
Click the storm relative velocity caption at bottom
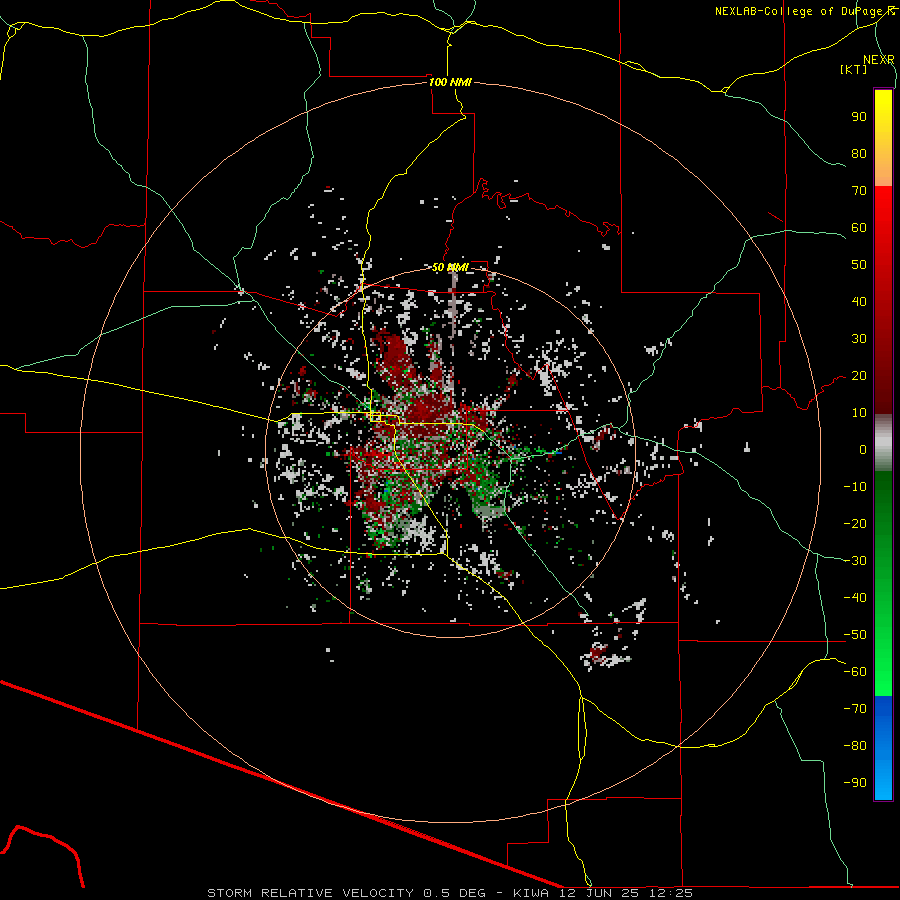tap(450, 893)
